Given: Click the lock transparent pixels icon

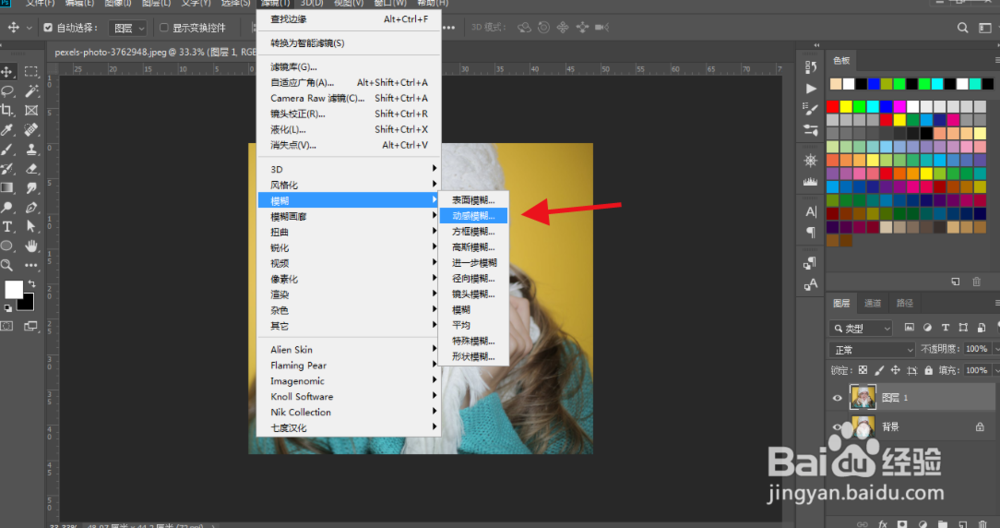Looking at the screenshot, I should point(862,370).
